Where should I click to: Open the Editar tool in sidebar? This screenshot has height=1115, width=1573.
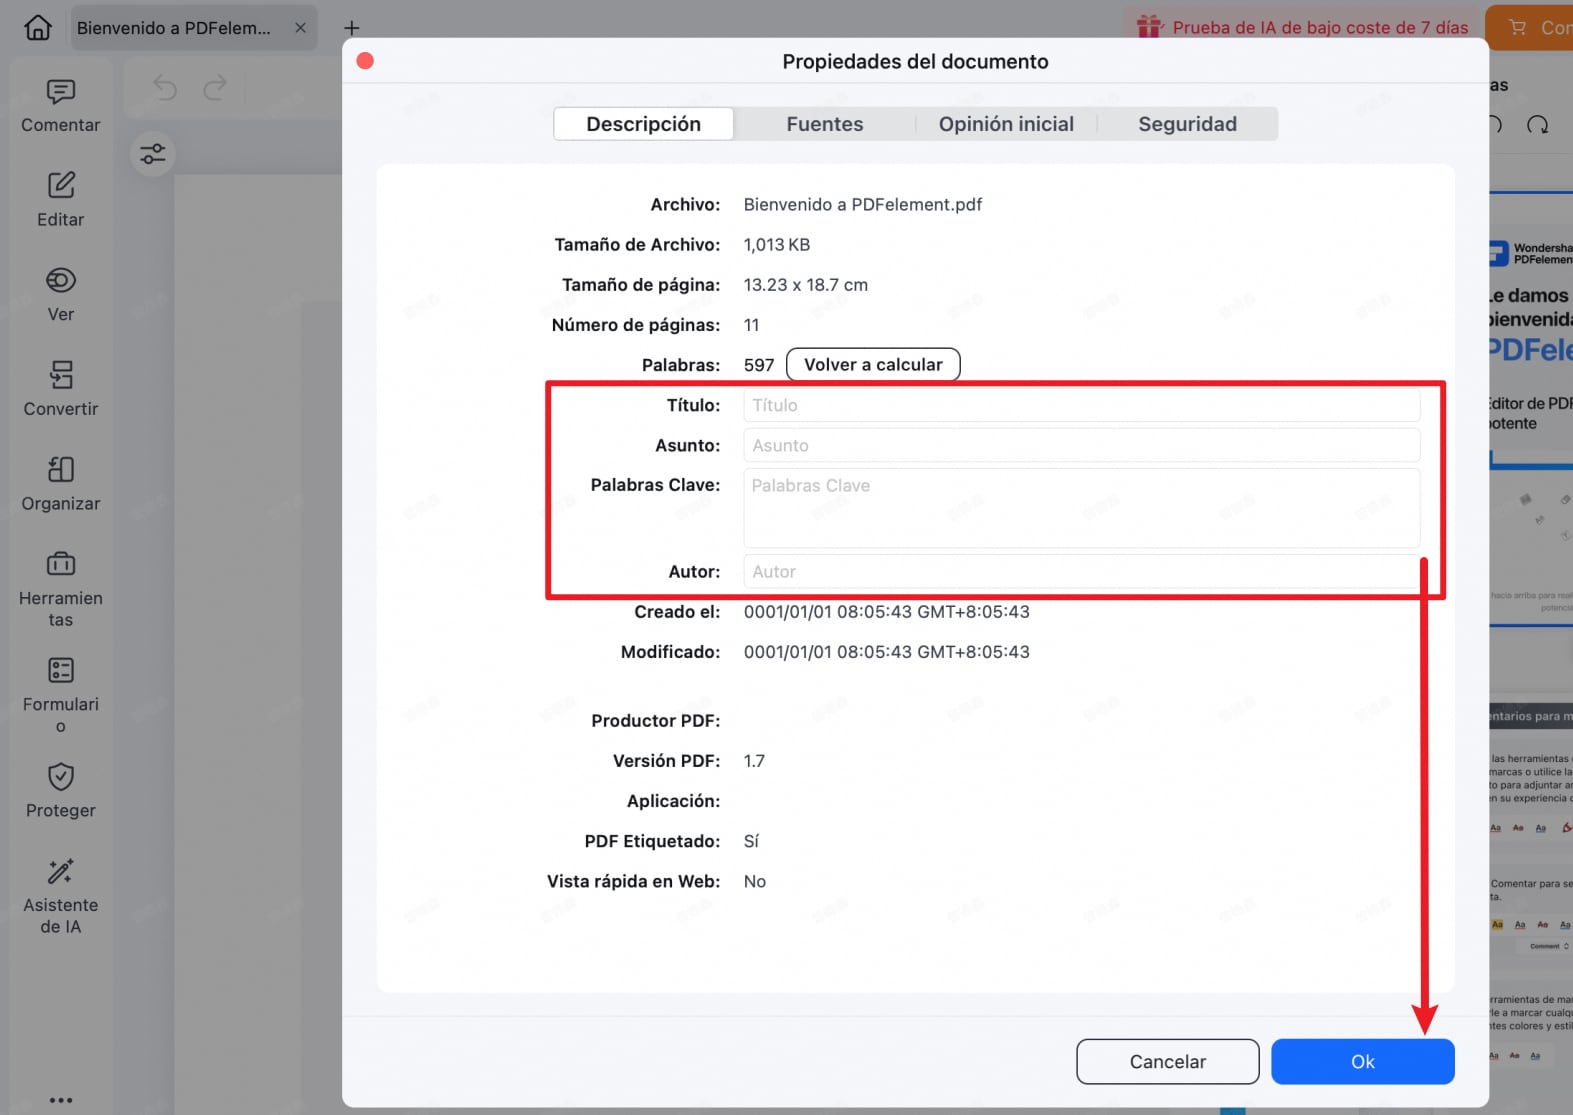pyautogui.click(x=60, y=200)
